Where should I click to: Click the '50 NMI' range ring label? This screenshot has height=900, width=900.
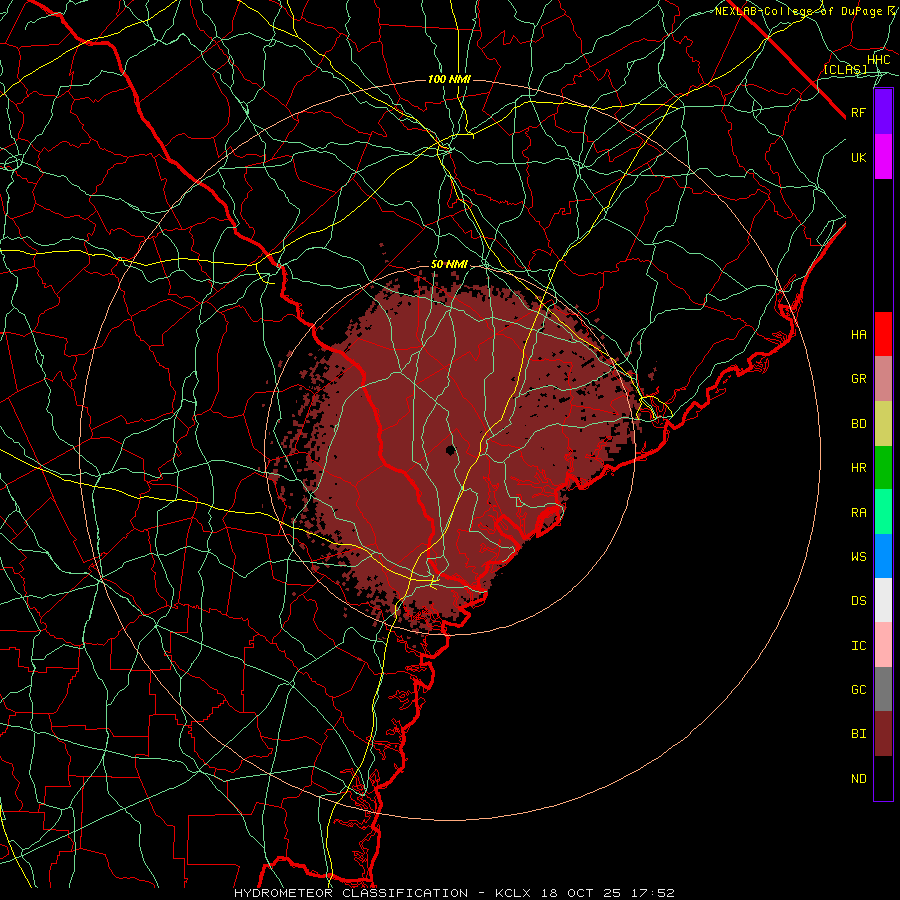pos(449,265)
